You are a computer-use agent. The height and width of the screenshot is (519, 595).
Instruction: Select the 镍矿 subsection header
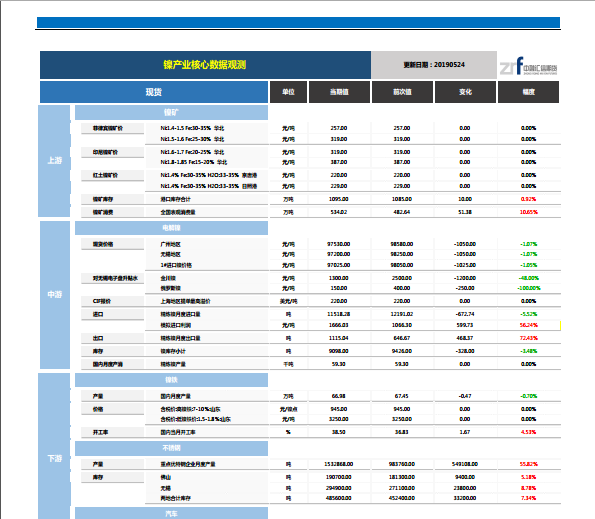(172, 113)
